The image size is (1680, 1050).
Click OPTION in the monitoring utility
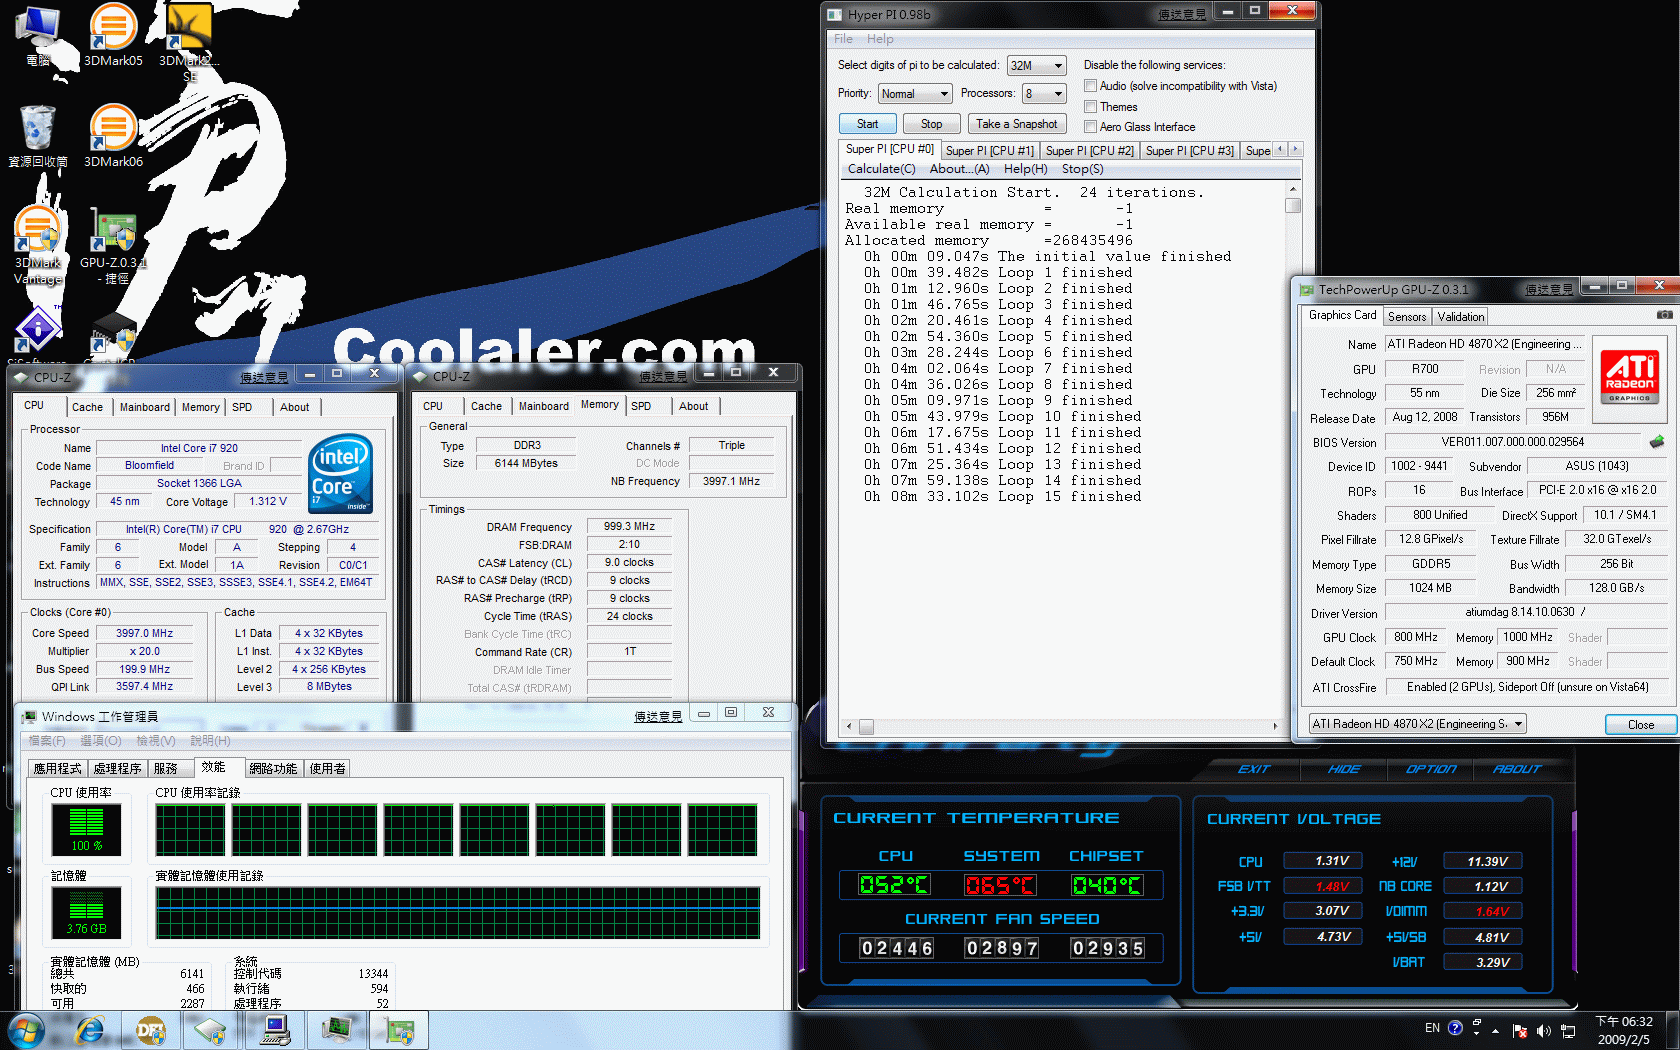[x=1431, y=769]
